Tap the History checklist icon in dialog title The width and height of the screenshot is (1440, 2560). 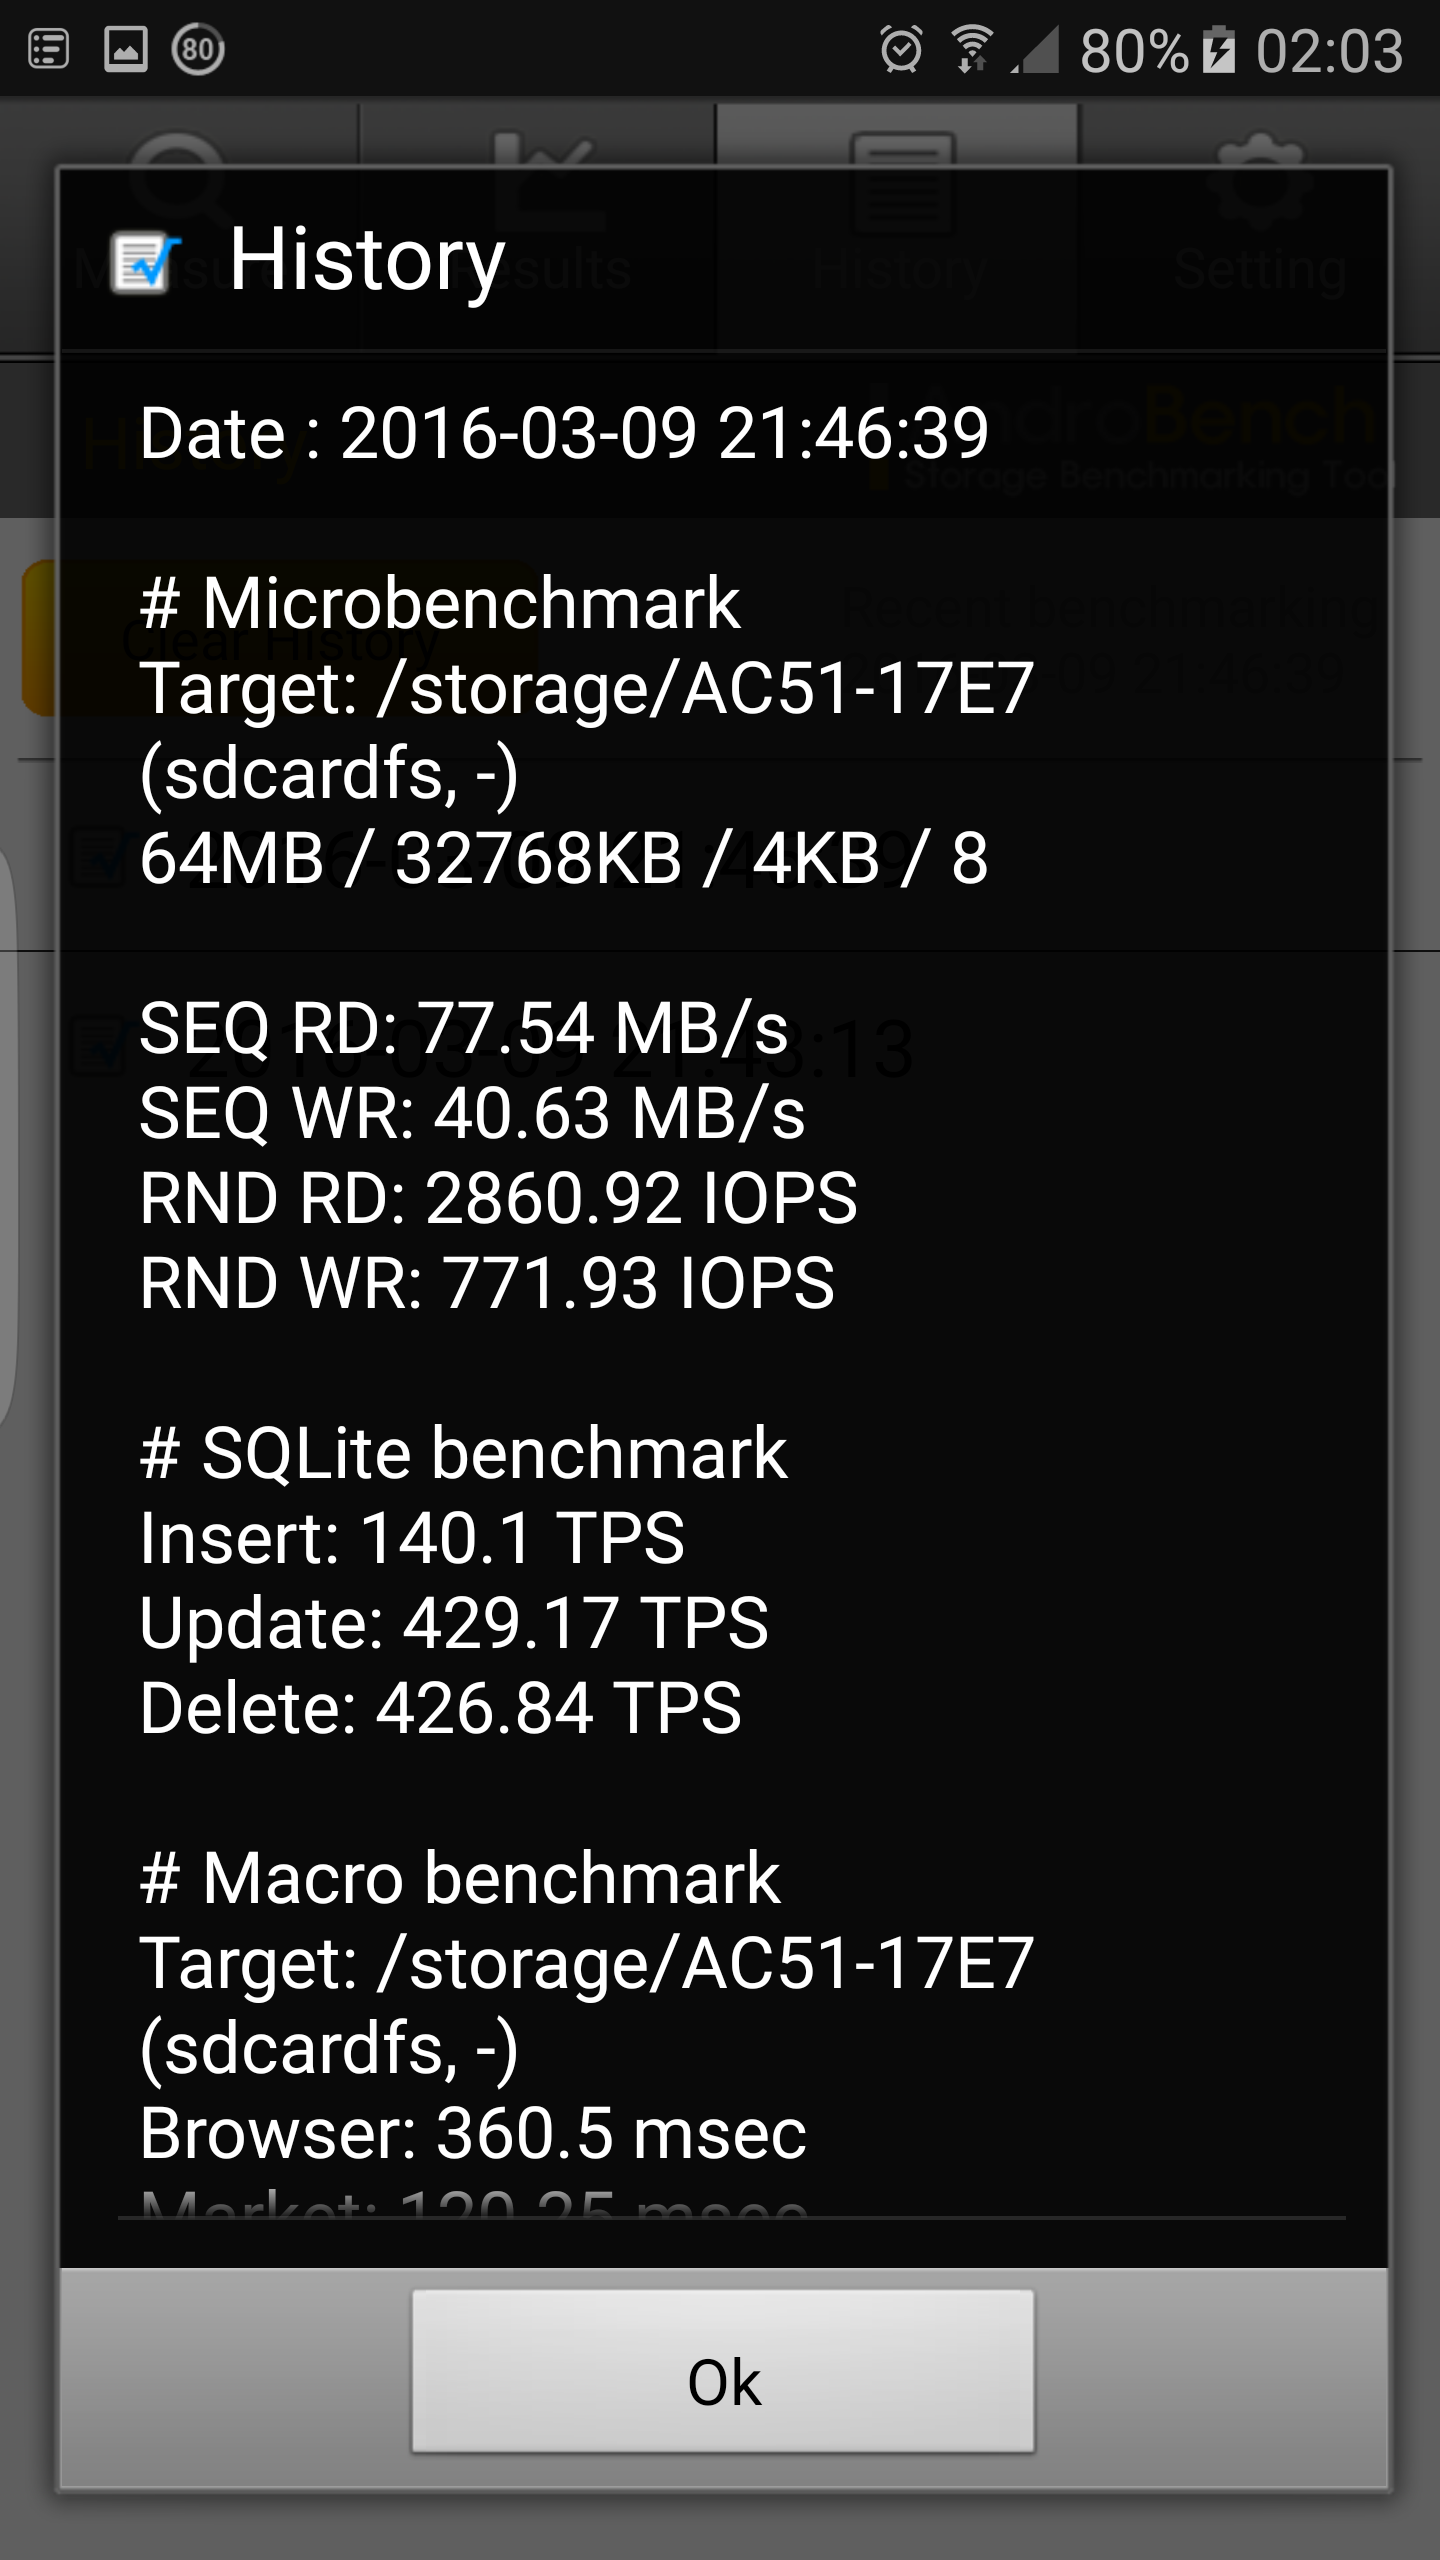pyautogui.click(x=145, y=261)
